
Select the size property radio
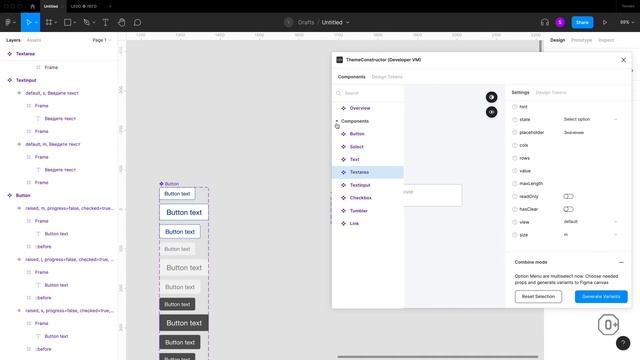click(515, 235)
